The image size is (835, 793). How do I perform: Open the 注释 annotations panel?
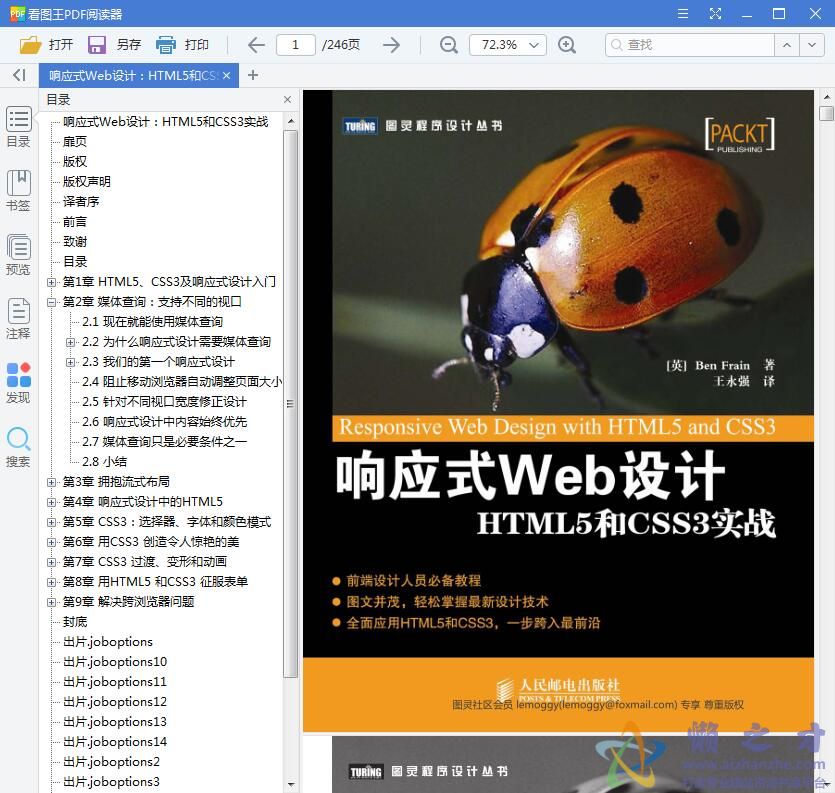[18, 320]
